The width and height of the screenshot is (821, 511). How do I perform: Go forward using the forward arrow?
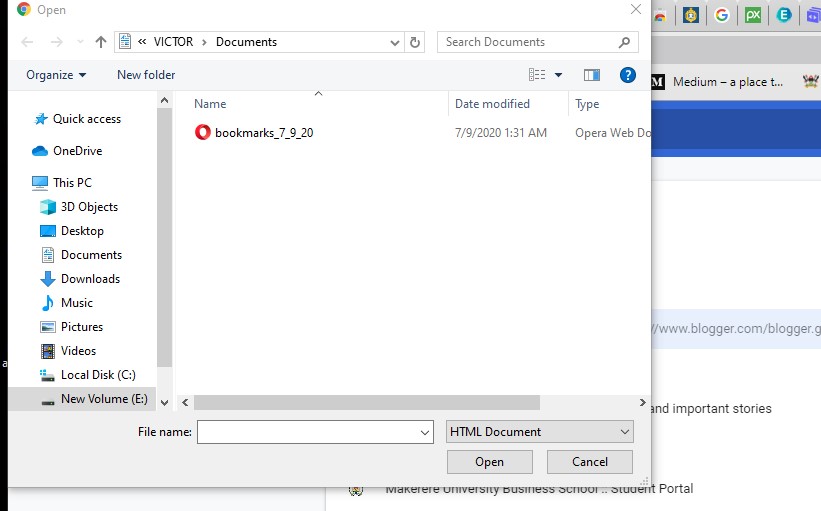coord(57,42)
